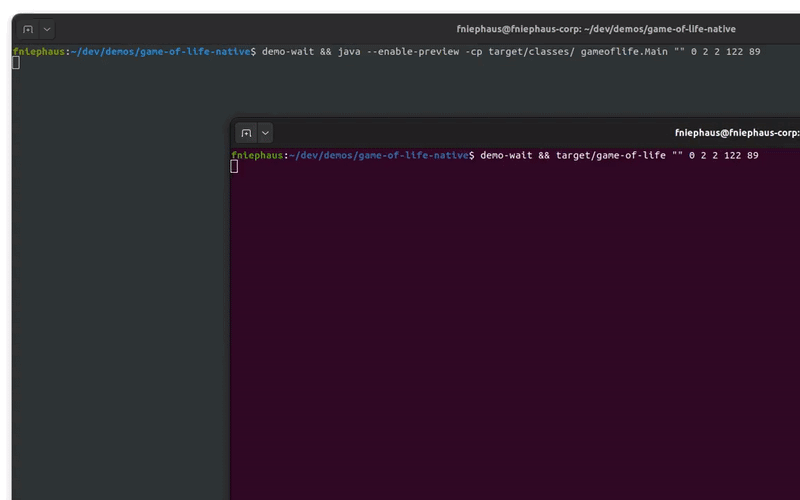Click the block cursor in the grey terminal
800x500 pixels.
pyautogui.click(x=16, y=63)
